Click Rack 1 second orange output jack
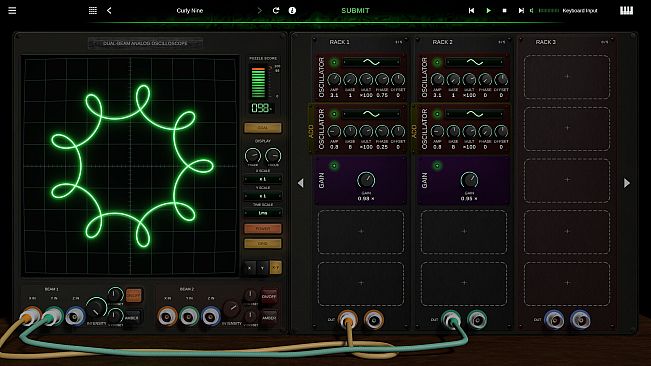Image resolution: width=651 pixels, height=366 pixels. pyautogui.click(x=374, y=320)
